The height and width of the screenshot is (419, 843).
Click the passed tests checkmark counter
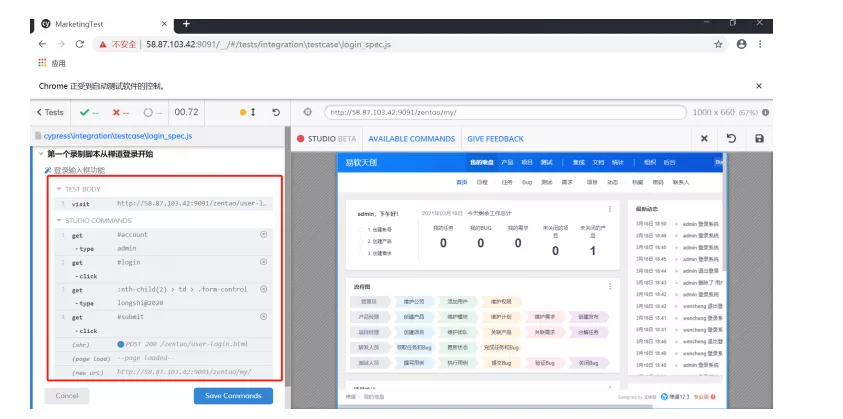[89, 112]
